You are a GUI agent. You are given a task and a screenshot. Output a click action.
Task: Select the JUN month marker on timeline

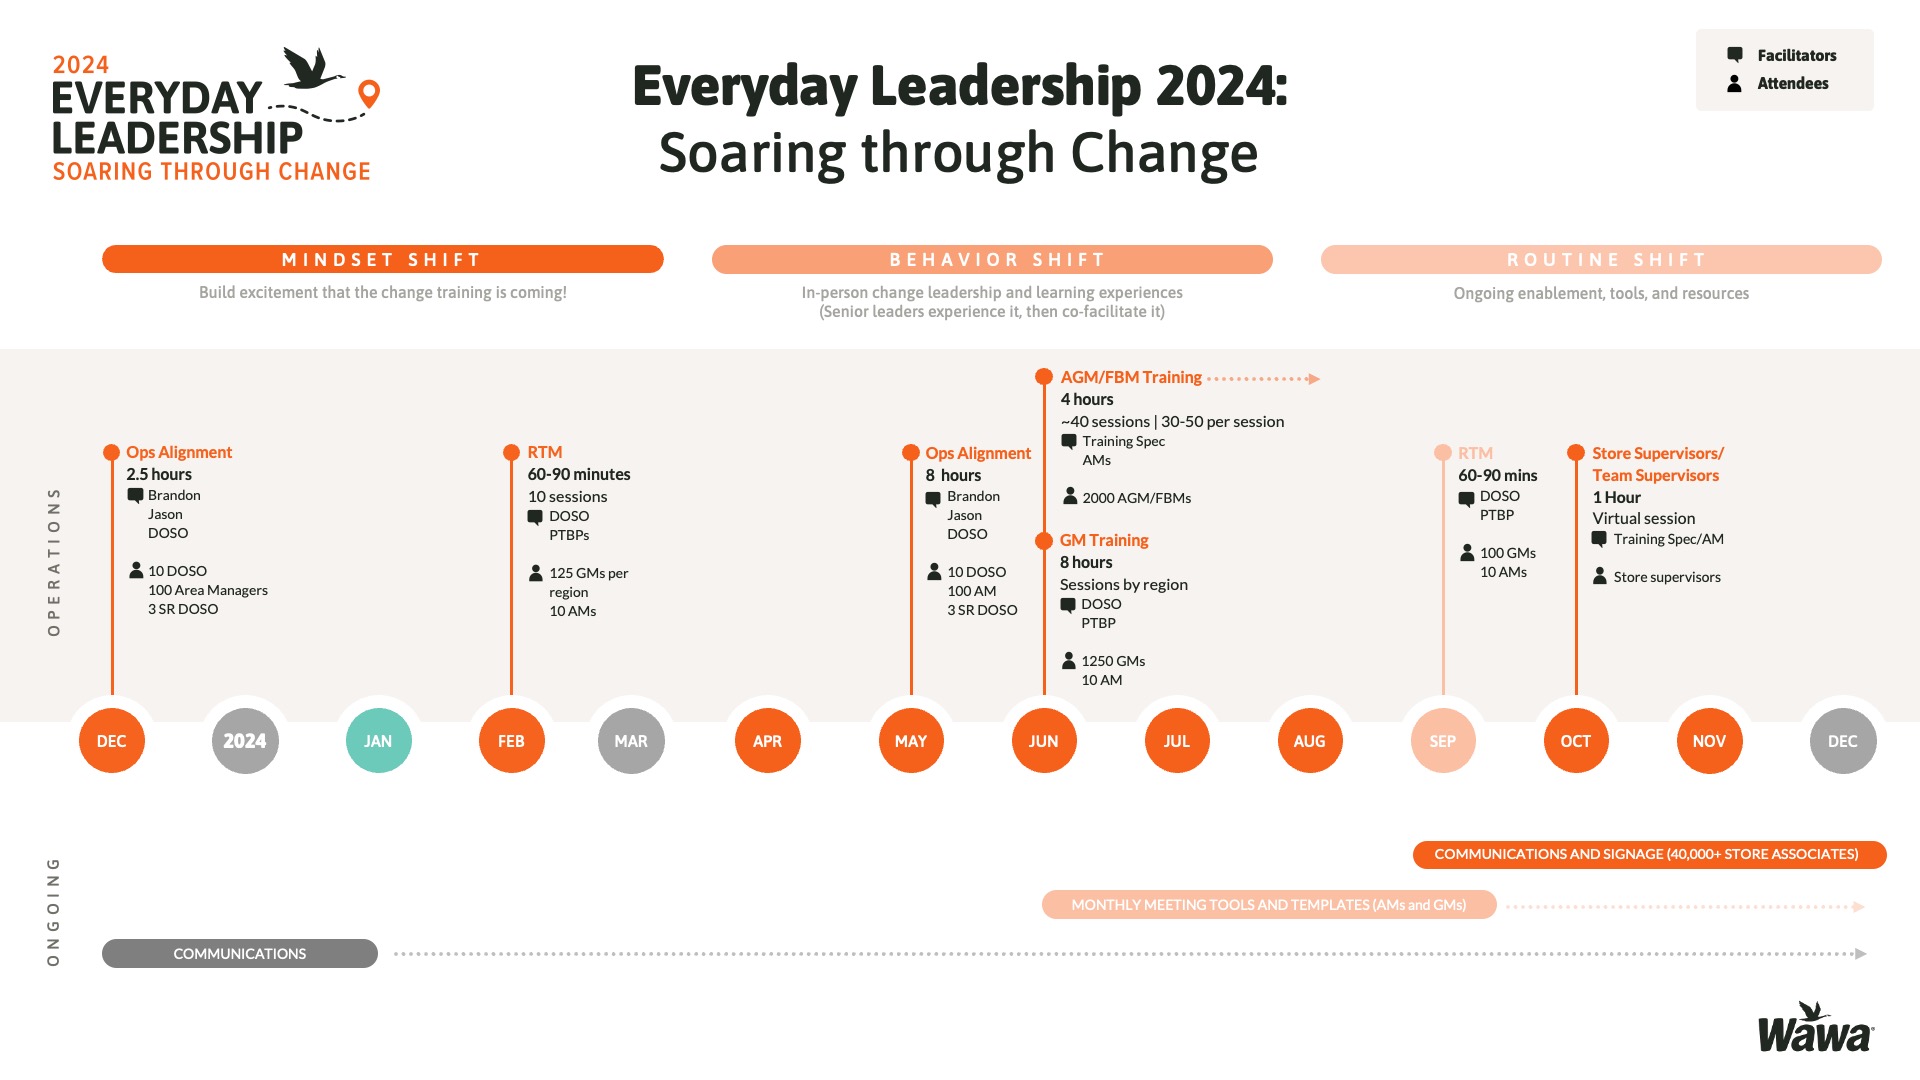tap(1044, 741)
